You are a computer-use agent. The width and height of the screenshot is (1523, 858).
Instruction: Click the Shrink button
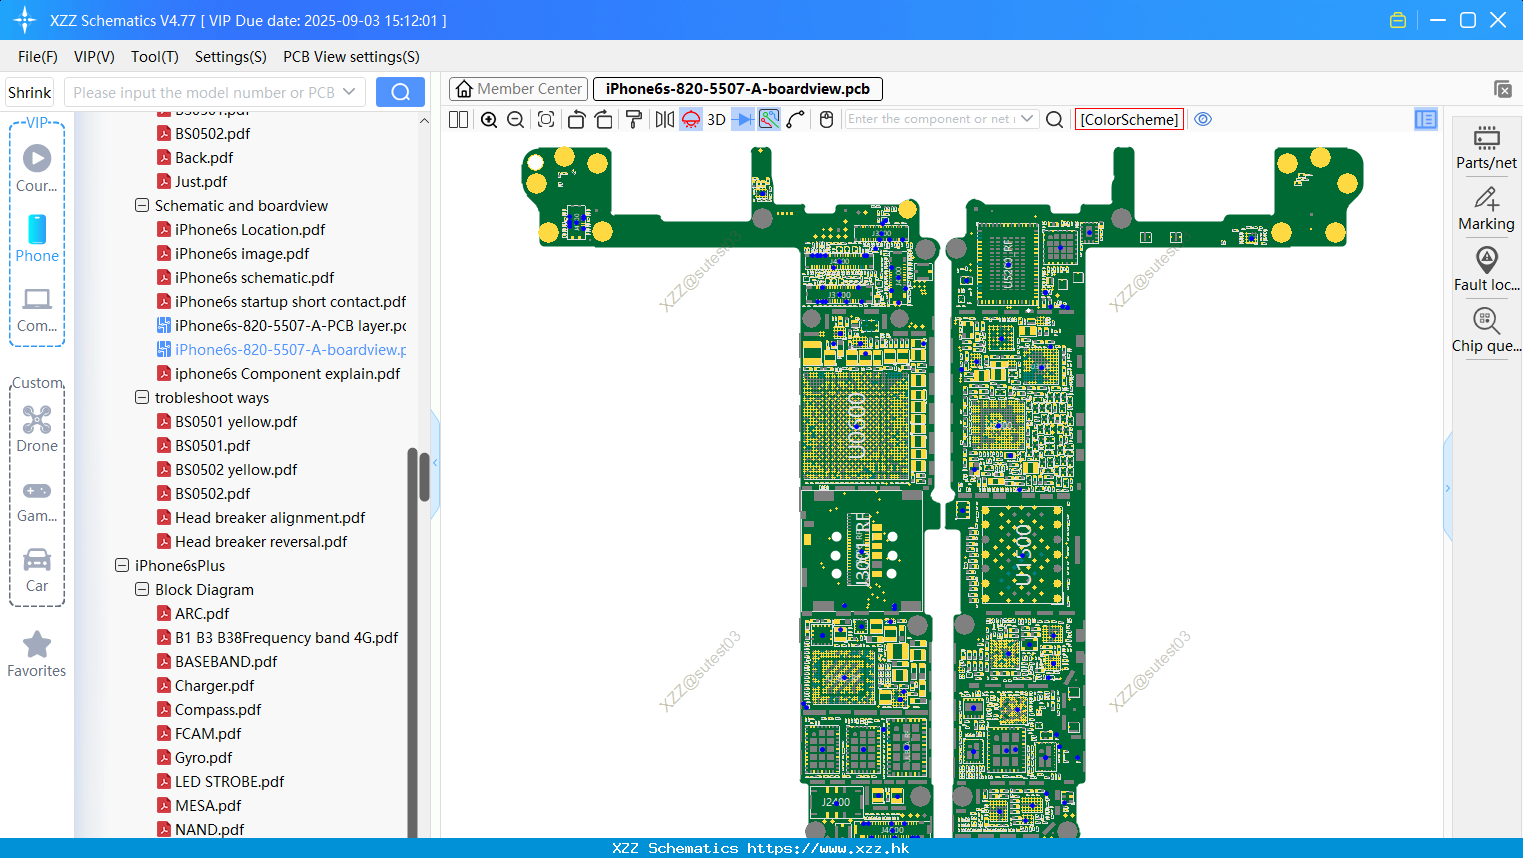click(30, 92)
